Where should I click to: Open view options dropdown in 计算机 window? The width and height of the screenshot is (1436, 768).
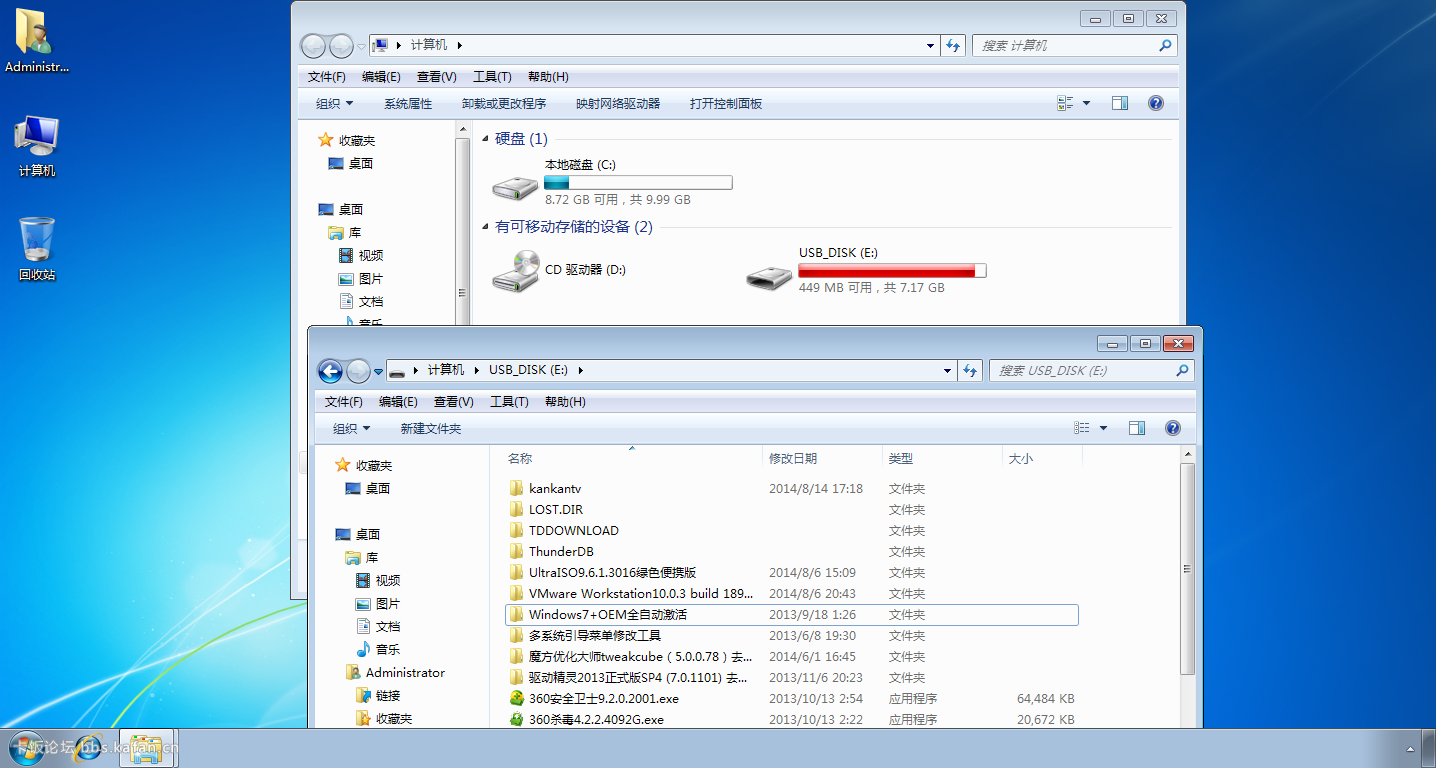click(x=1087, y=103)
